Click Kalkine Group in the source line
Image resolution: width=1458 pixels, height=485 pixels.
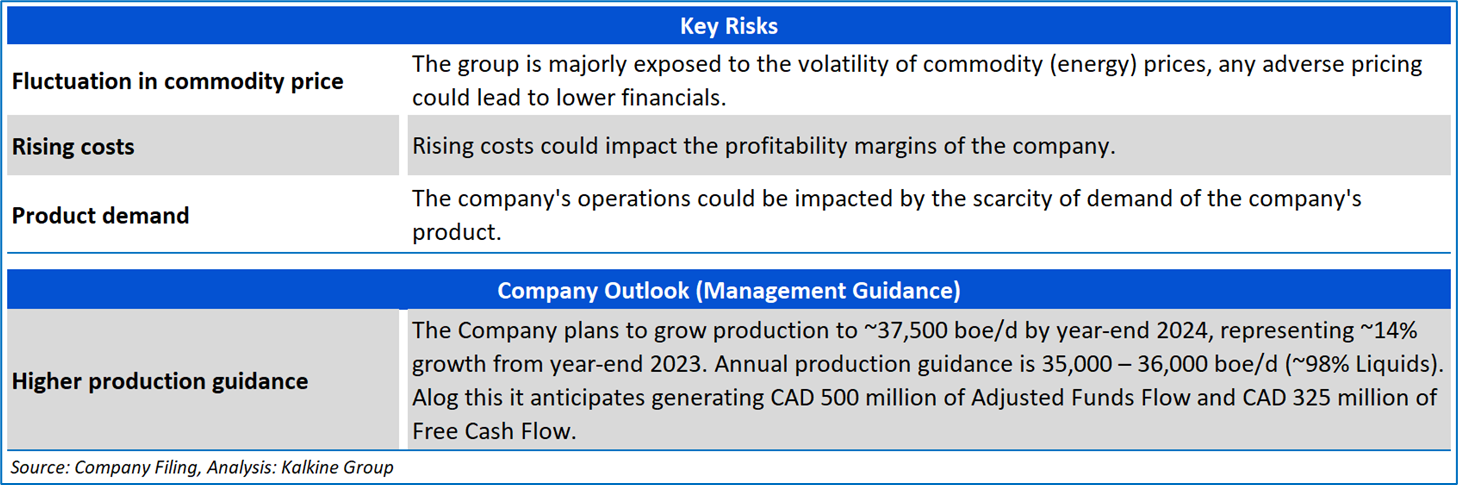point(334,467)
